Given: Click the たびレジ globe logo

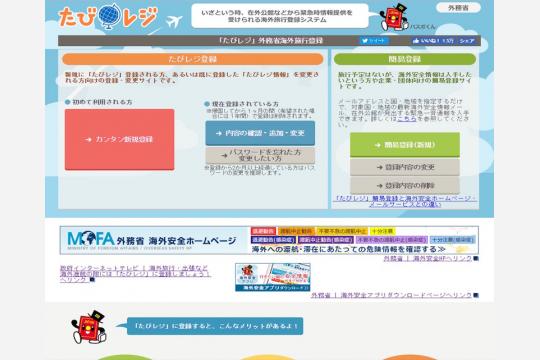Looking at the screenshot, I should pyautogui.click(x=108, y=17).
